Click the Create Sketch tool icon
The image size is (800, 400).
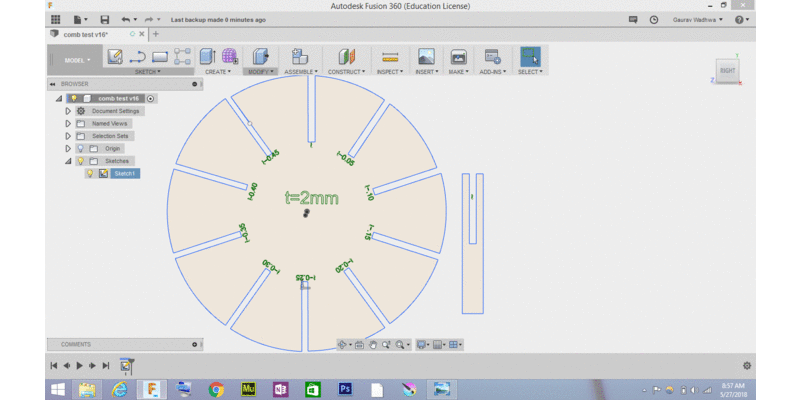click(115, 57)
